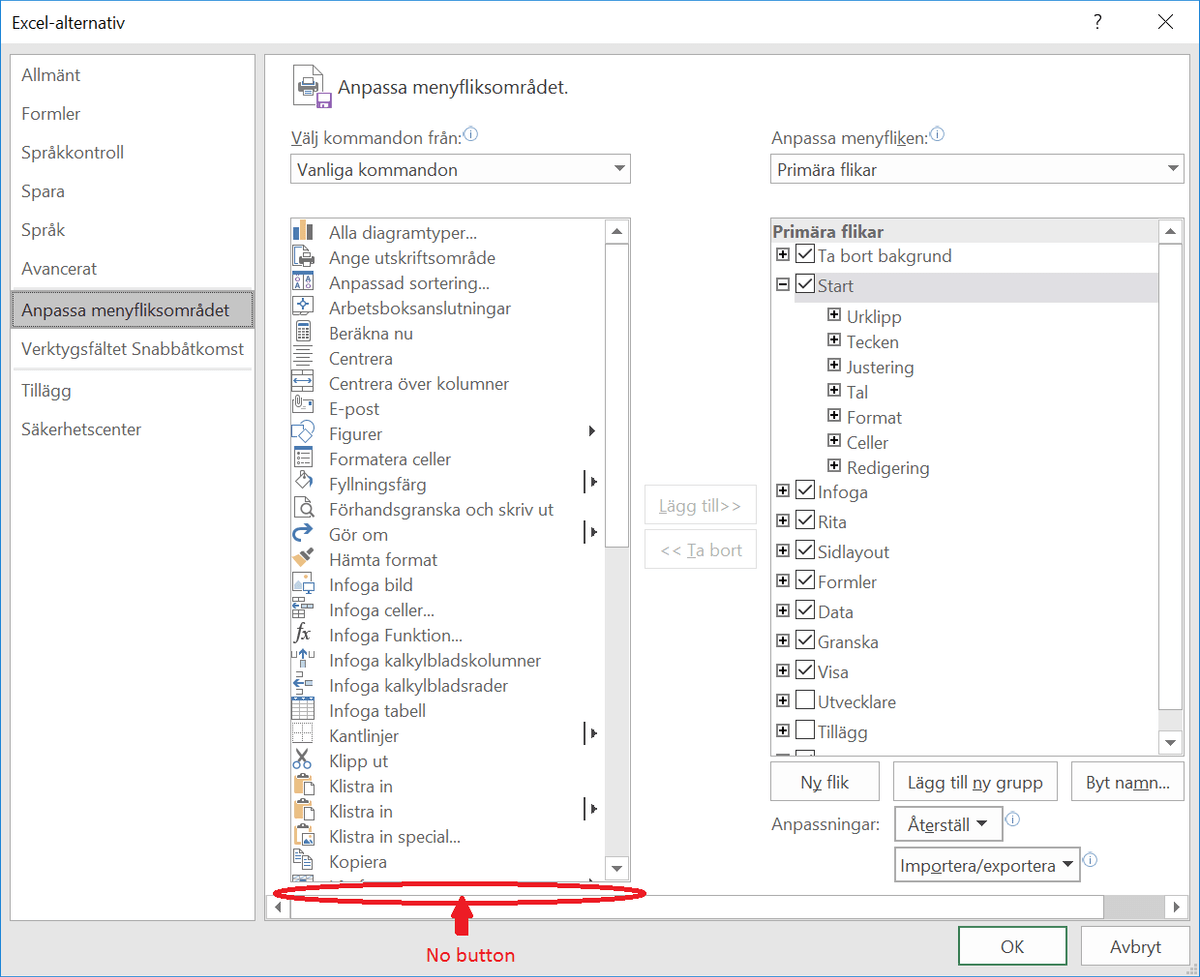Click the Lägg till ny grupp button
This screenshot has width=1200, height=977.
coord(975,782)
